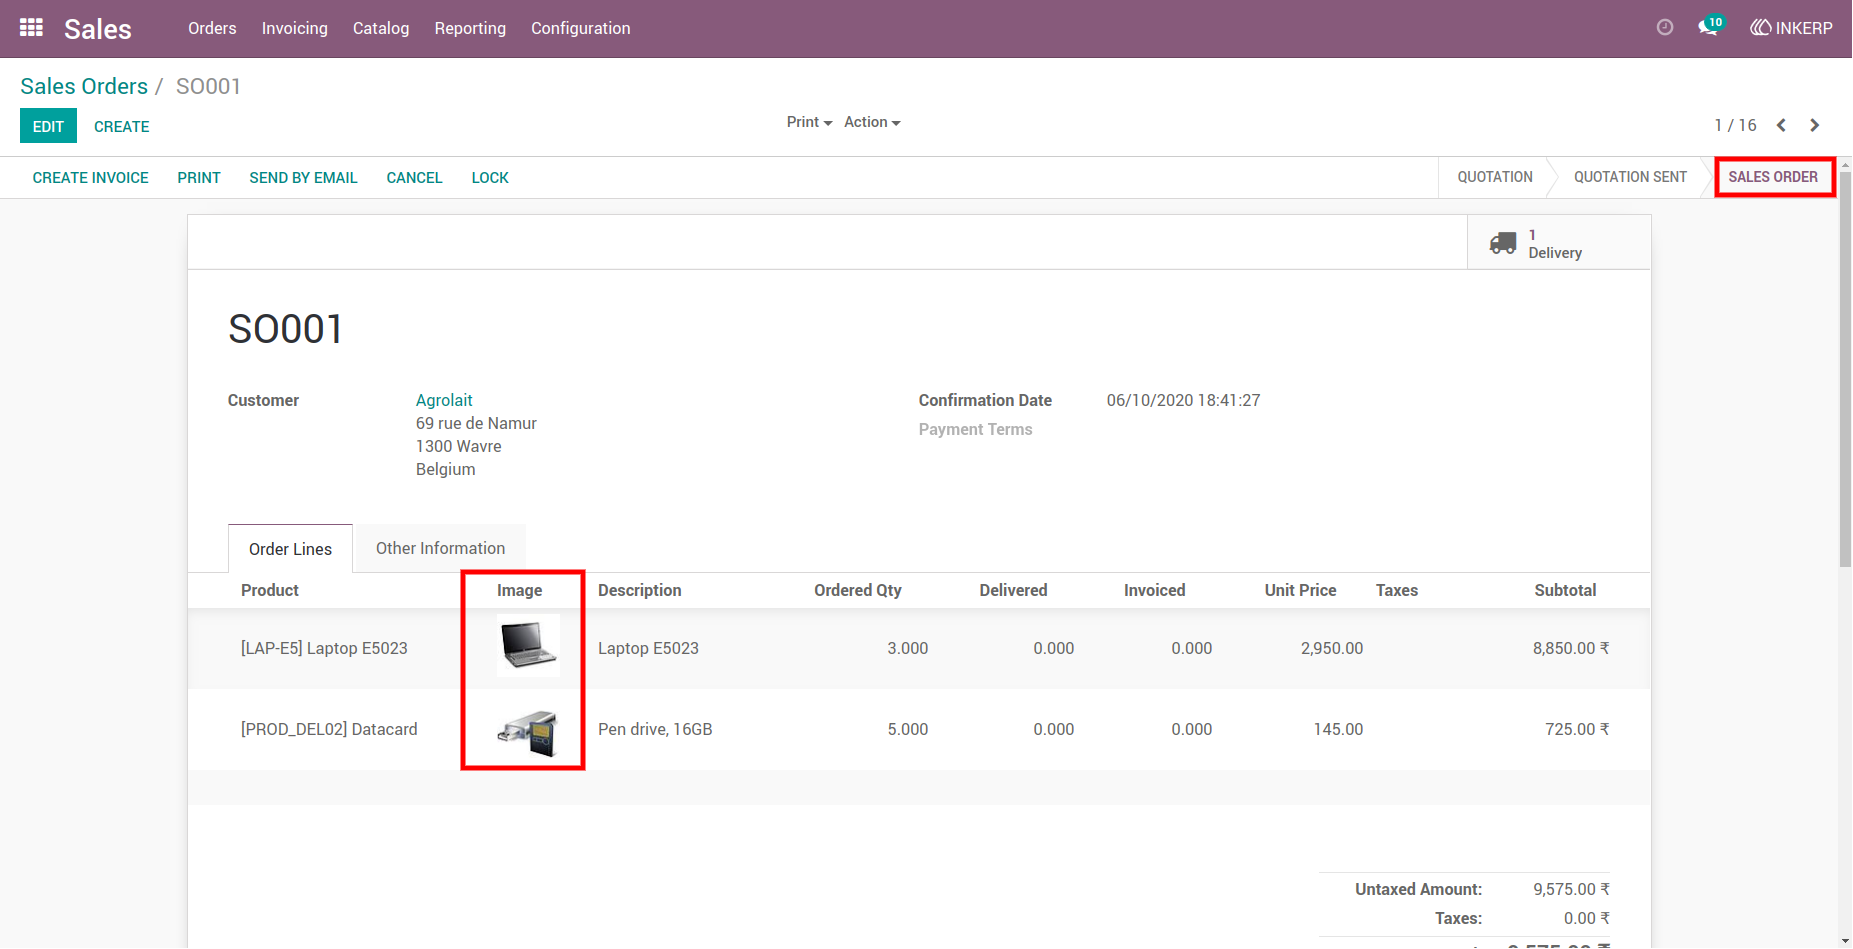
Task: Click the Ordered Qty column header
Action: pos(857,590)
